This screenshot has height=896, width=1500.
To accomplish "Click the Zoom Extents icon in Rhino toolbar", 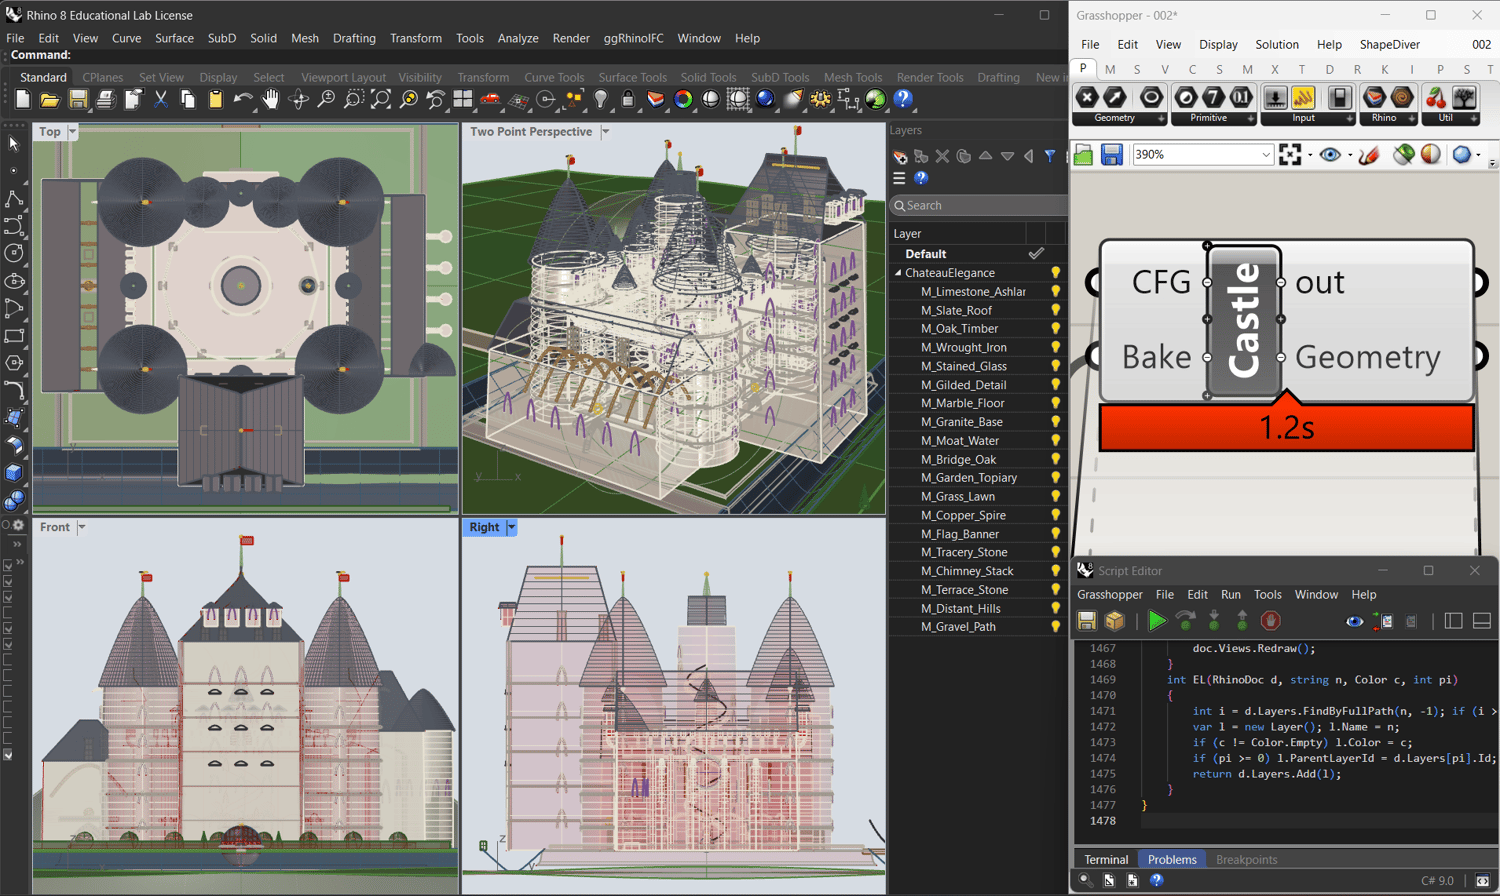I will tap(381, 99).
